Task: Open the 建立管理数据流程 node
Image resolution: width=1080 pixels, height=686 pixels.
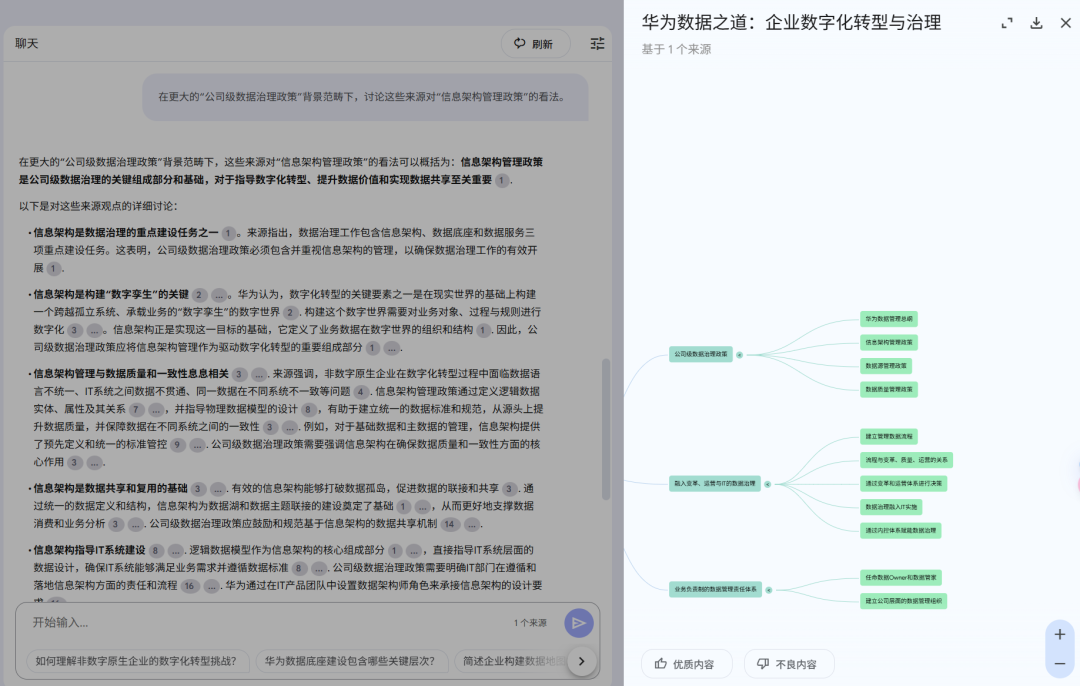Action: click(889, 437)
